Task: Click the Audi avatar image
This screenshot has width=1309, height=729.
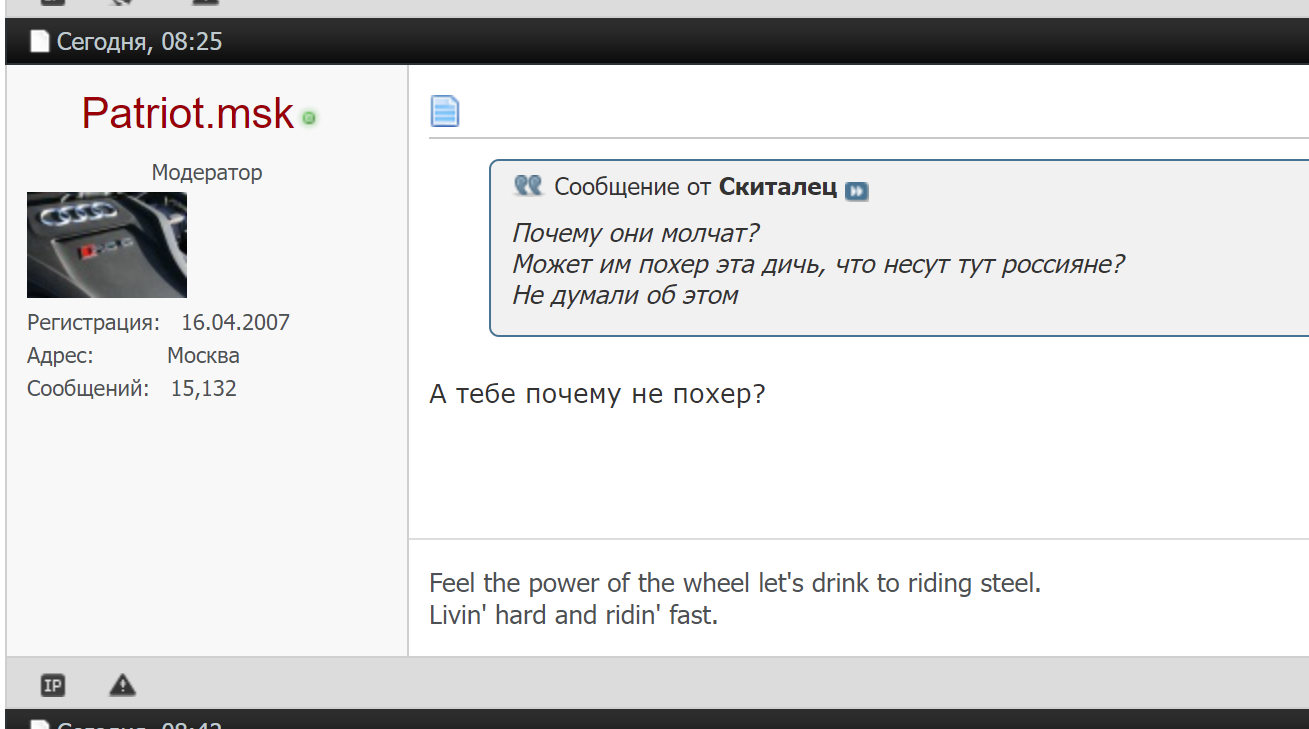Action: pyautogui.click(x=107, y=245)
